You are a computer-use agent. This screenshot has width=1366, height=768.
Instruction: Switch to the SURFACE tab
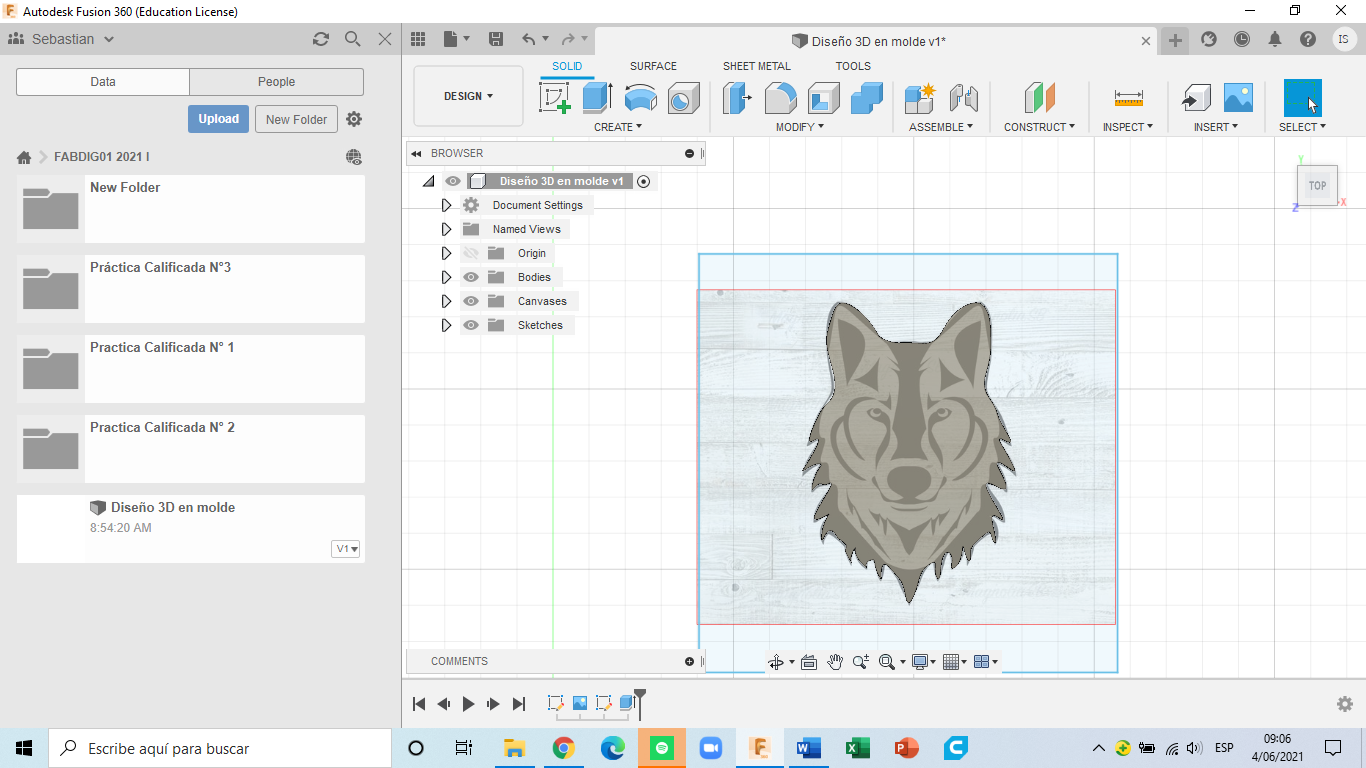pyautogui.click(x=653, y=66)
